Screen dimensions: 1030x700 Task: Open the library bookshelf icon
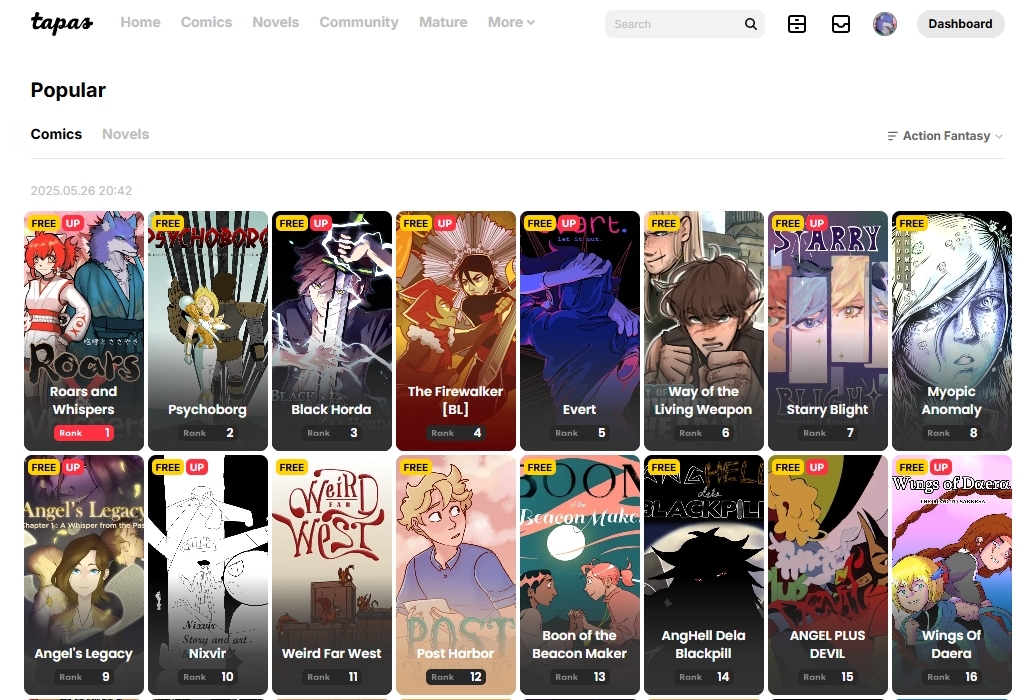(x=796, y=24)
